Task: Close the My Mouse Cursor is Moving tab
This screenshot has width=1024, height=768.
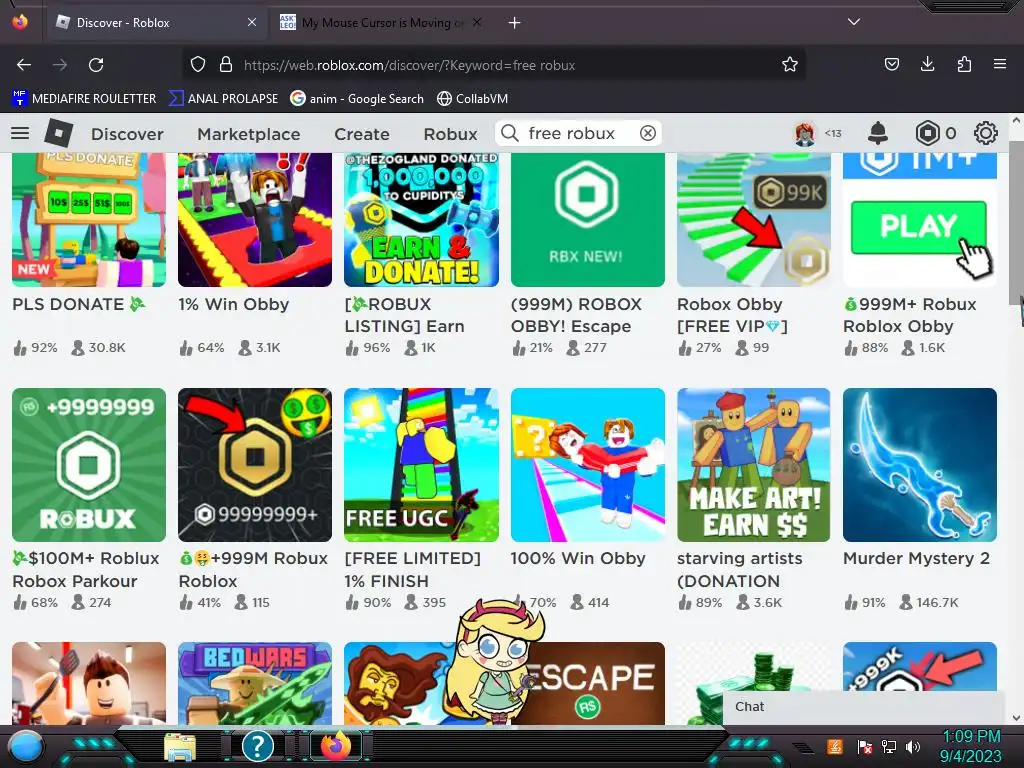Action: (x=477, y=22)
